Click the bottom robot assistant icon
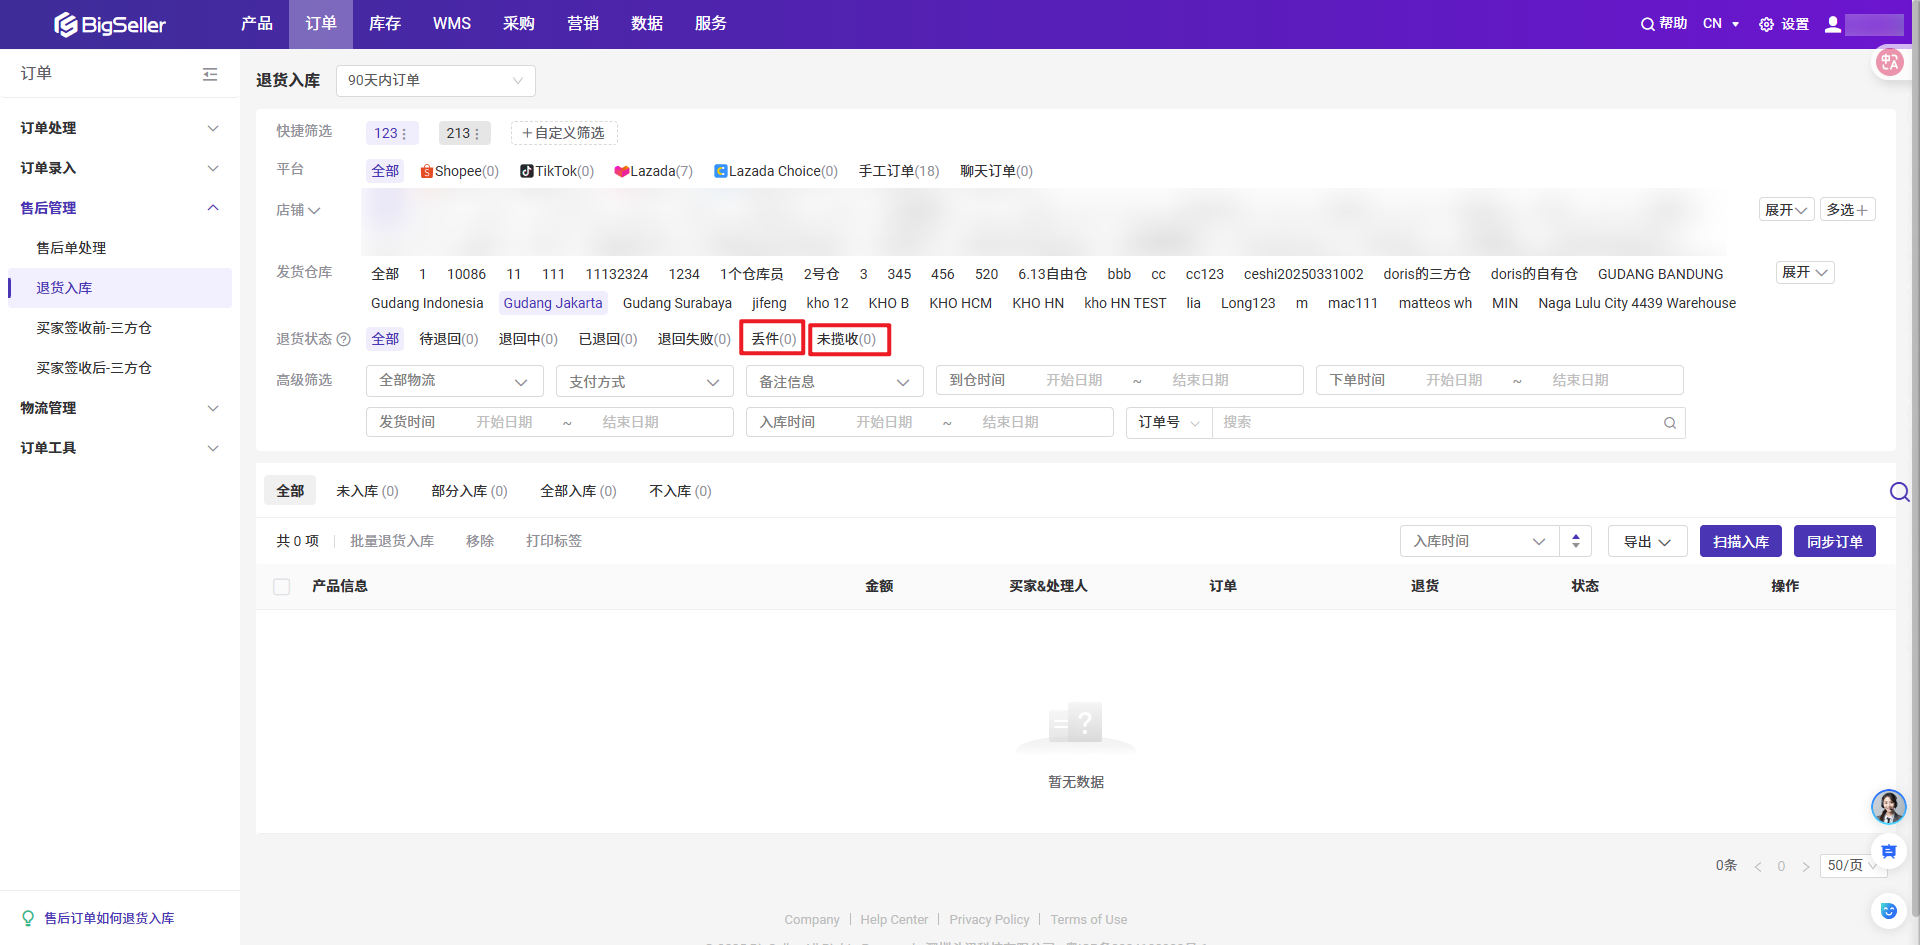The height and width of the screenshot is (945, 1920). point(1889,911)
